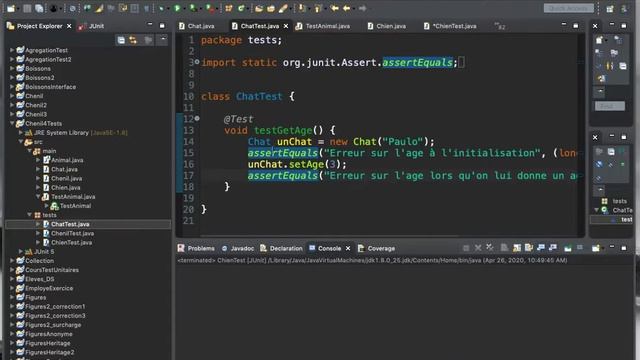The image size is (640, 360).
Task: Click the Terminate icon in Console
Action: pos(466,248)
